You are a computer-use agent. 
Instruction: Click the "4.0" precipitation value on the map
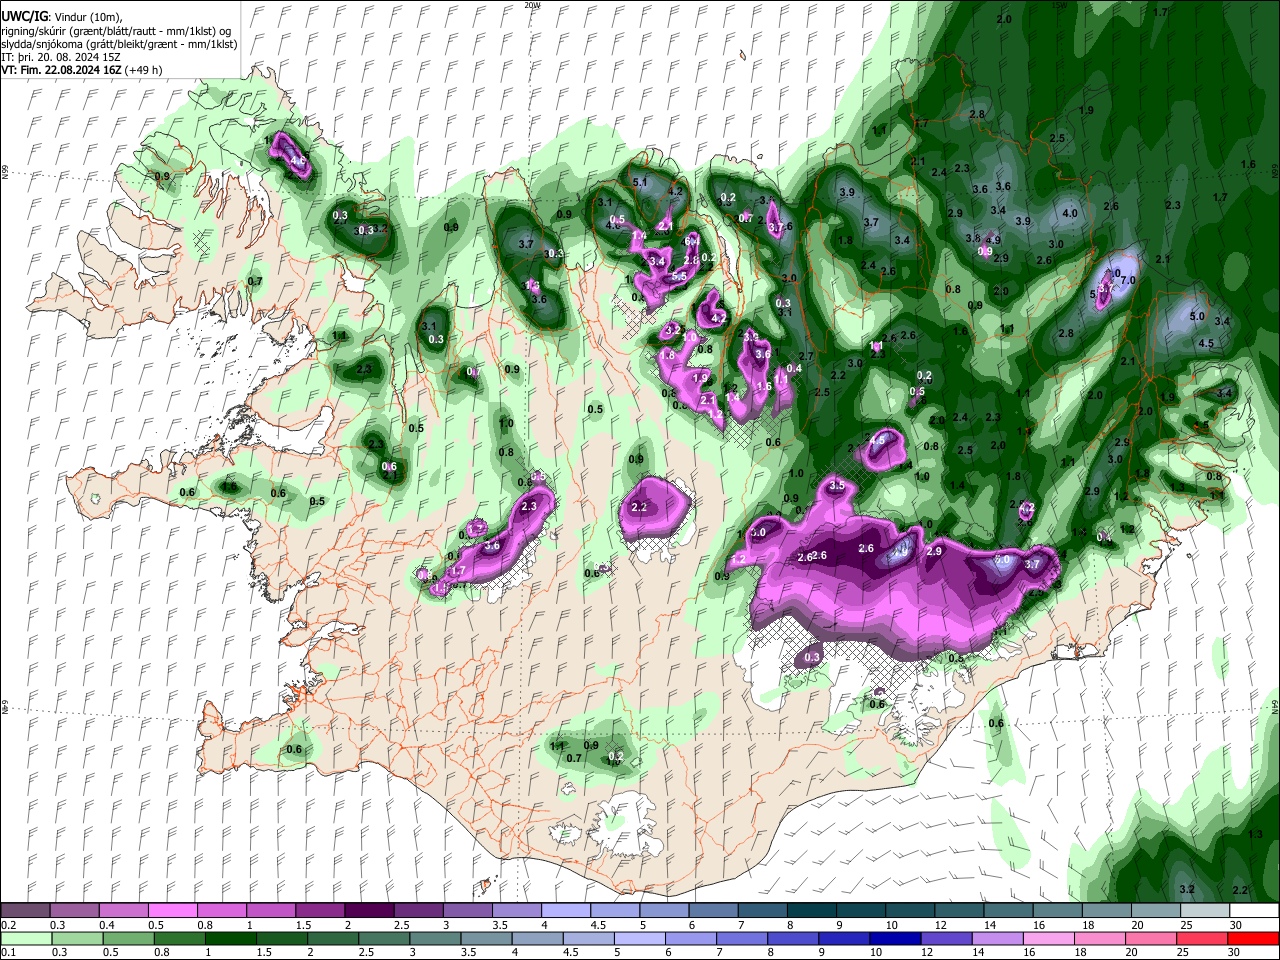point(1070,213)
